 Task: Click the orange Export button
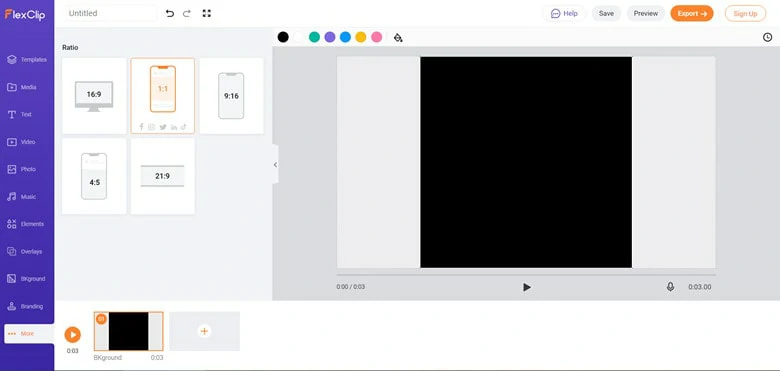691,13
